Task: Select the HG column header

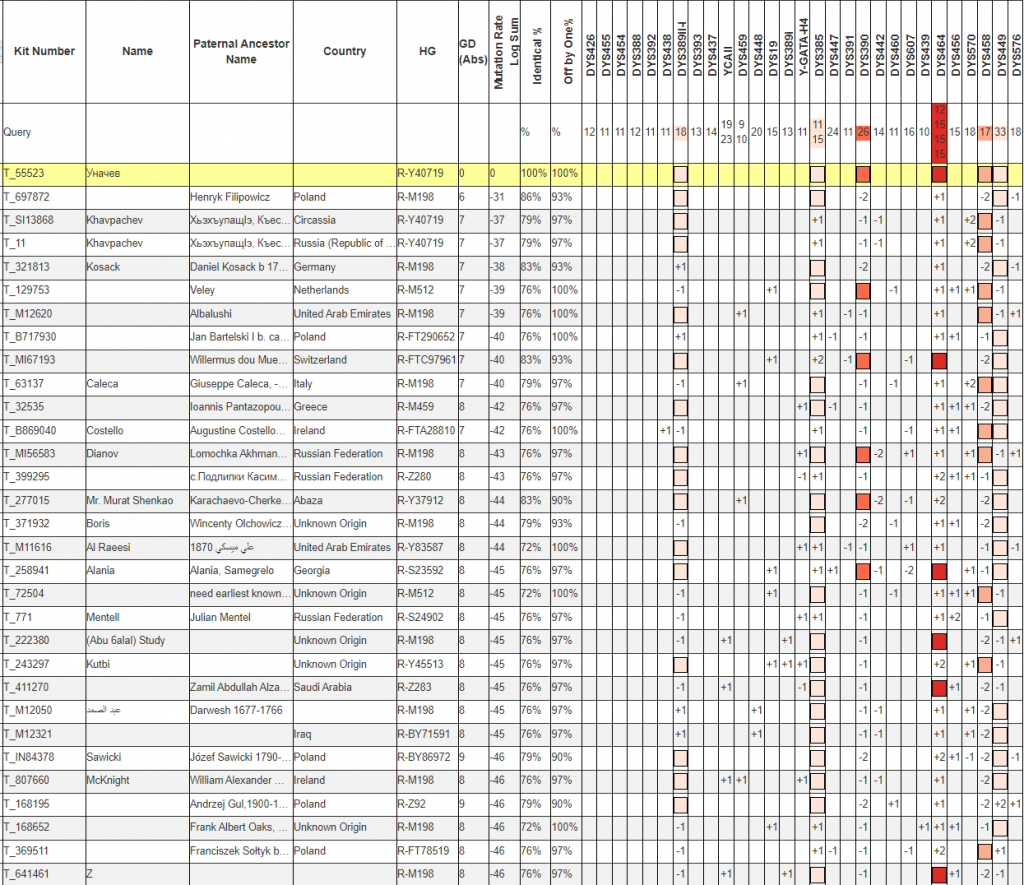Action: point(427,51)
